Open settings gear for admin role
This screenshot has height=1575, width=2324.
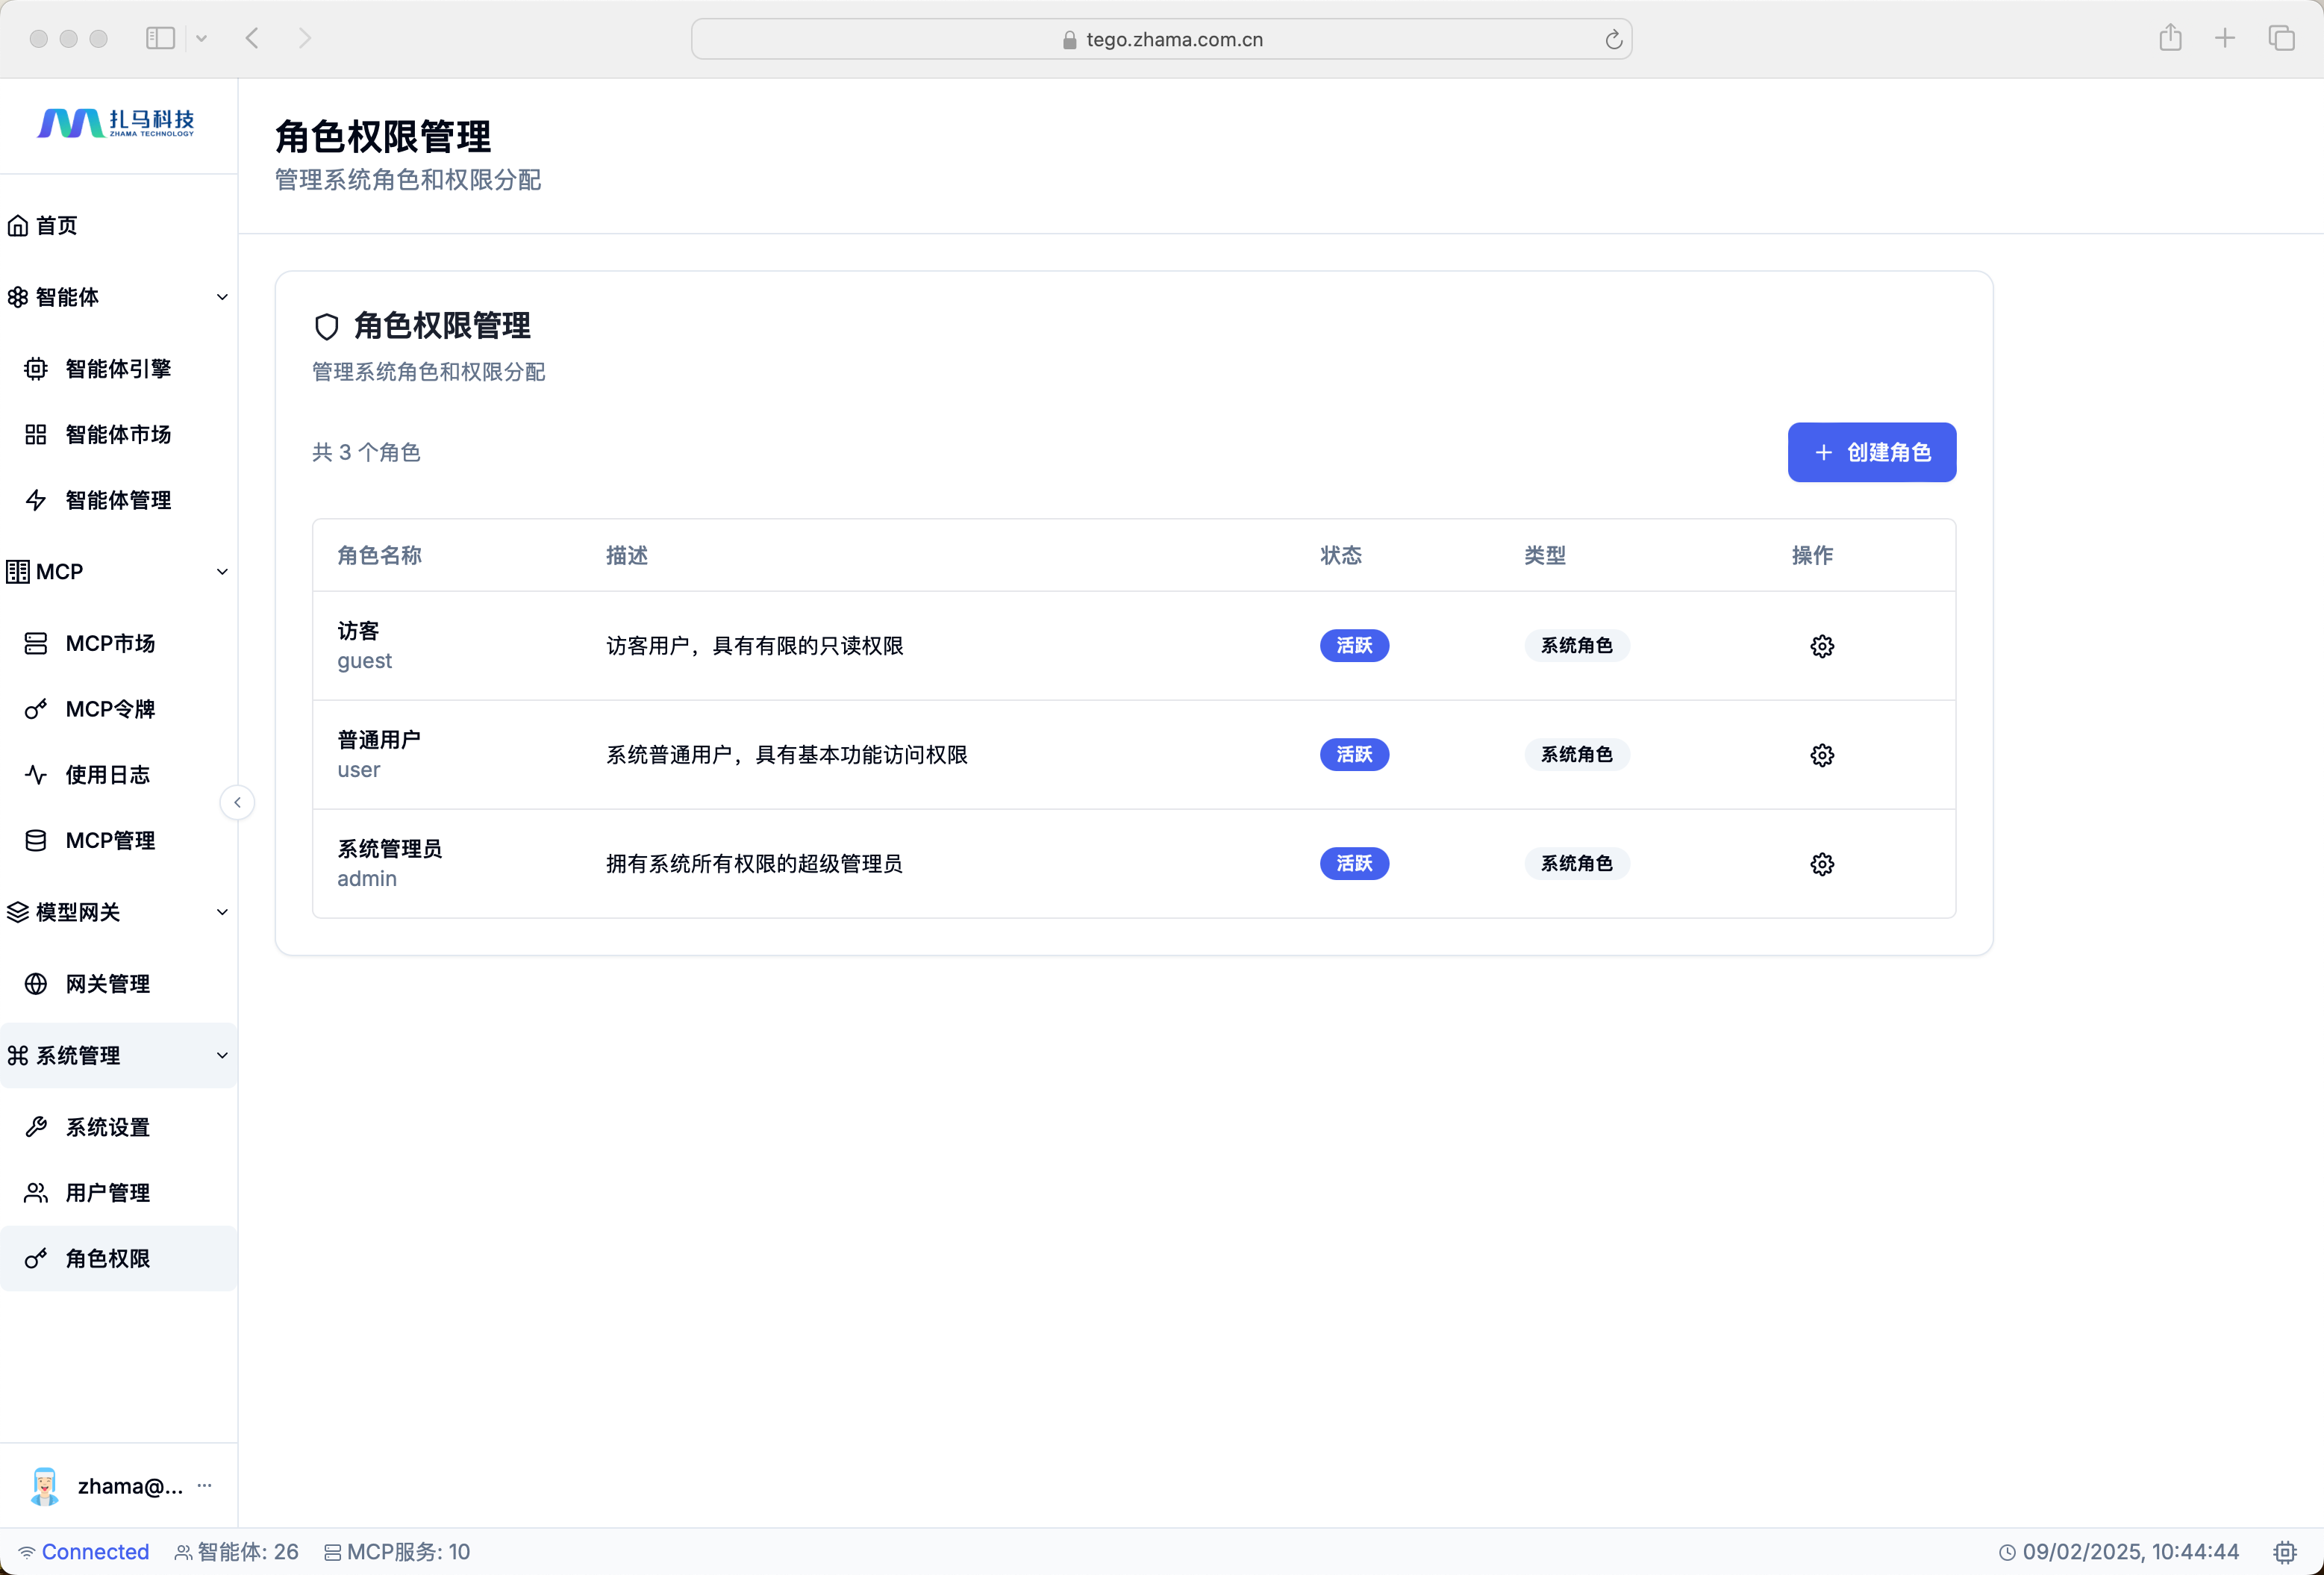coord(1821,864)
